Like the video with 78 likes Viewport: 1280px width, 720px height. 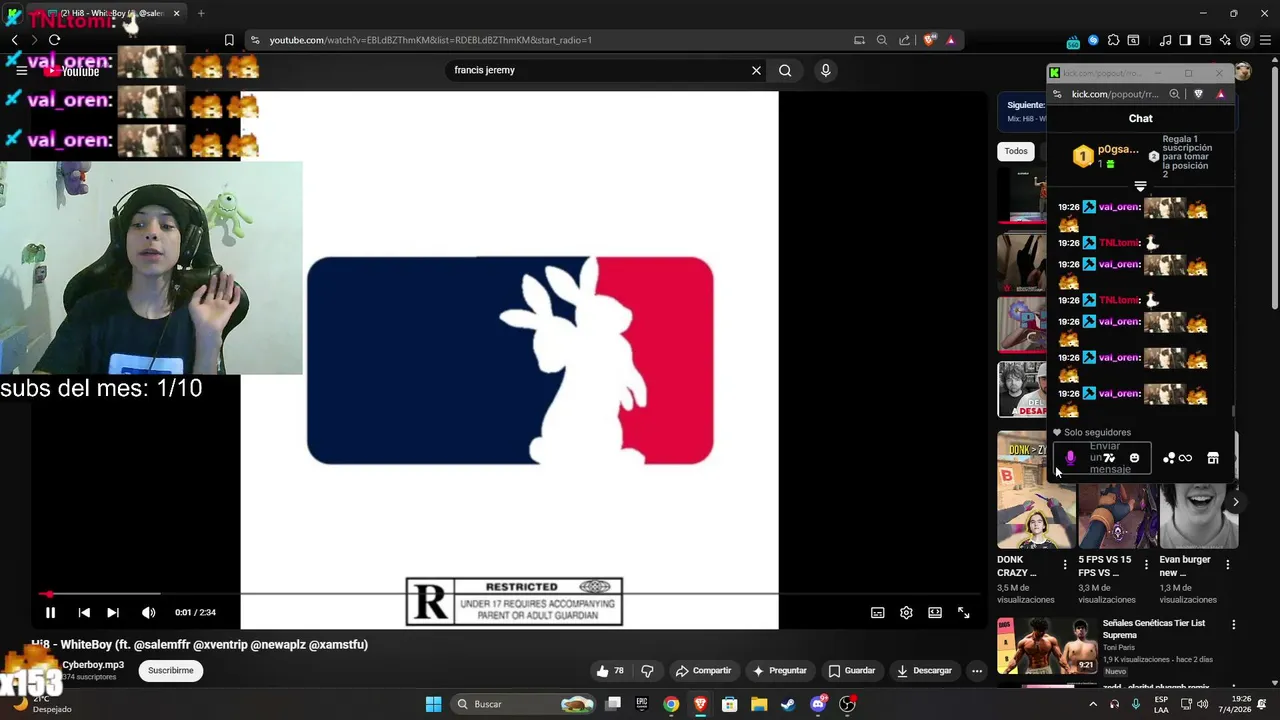coord(610,671)
